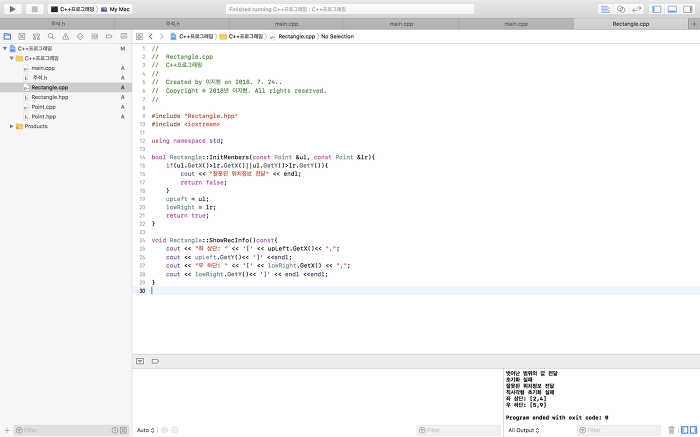
Task: Collapse the C++프로그래밍 project root
Action: (x=5, y=49)
